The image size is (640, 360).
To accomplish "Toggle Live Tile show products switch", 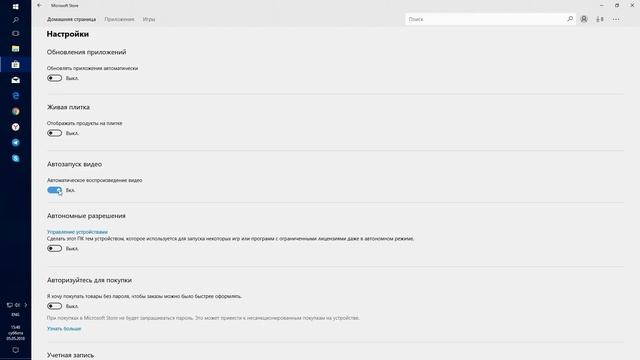I will [x=54, y=133].
